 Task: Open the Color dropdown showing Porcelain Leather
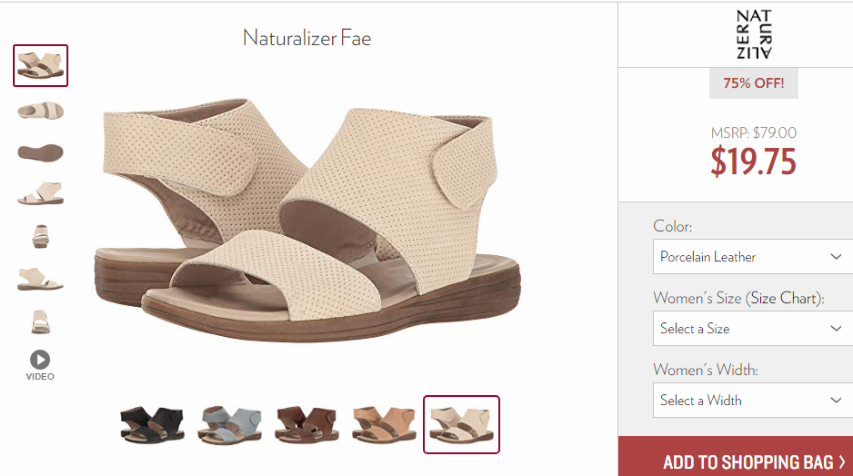click(753, 256)
